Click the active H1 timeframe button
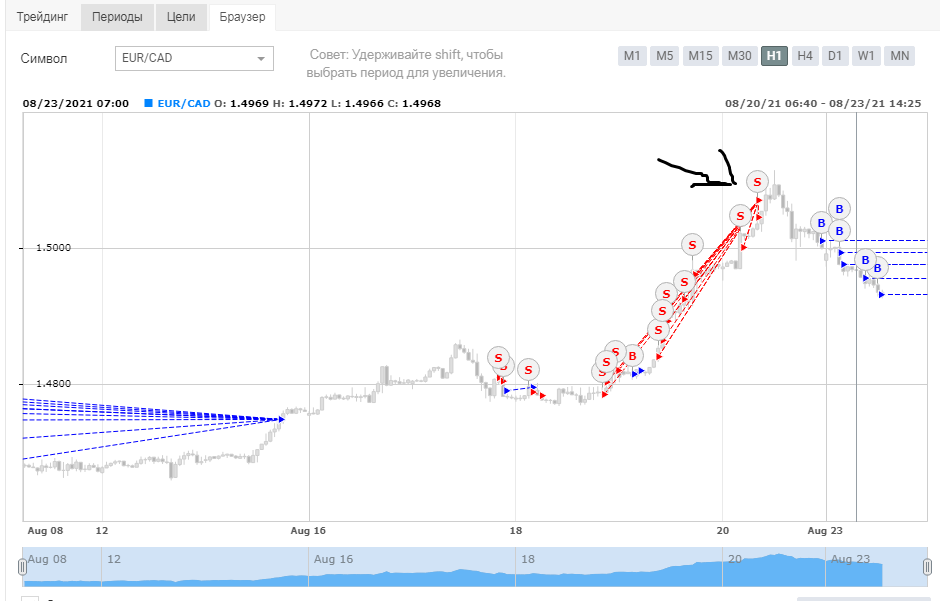 [x=774, y=56]
